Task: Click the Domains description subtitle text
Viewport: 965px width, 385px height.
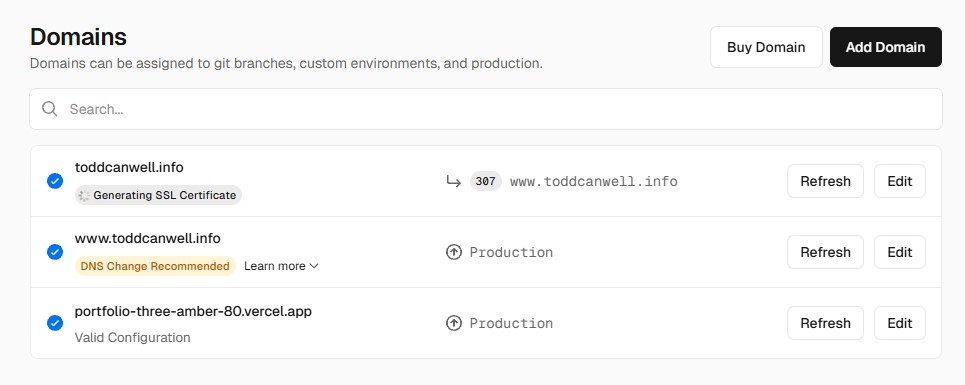Action: tap(286, 63)
